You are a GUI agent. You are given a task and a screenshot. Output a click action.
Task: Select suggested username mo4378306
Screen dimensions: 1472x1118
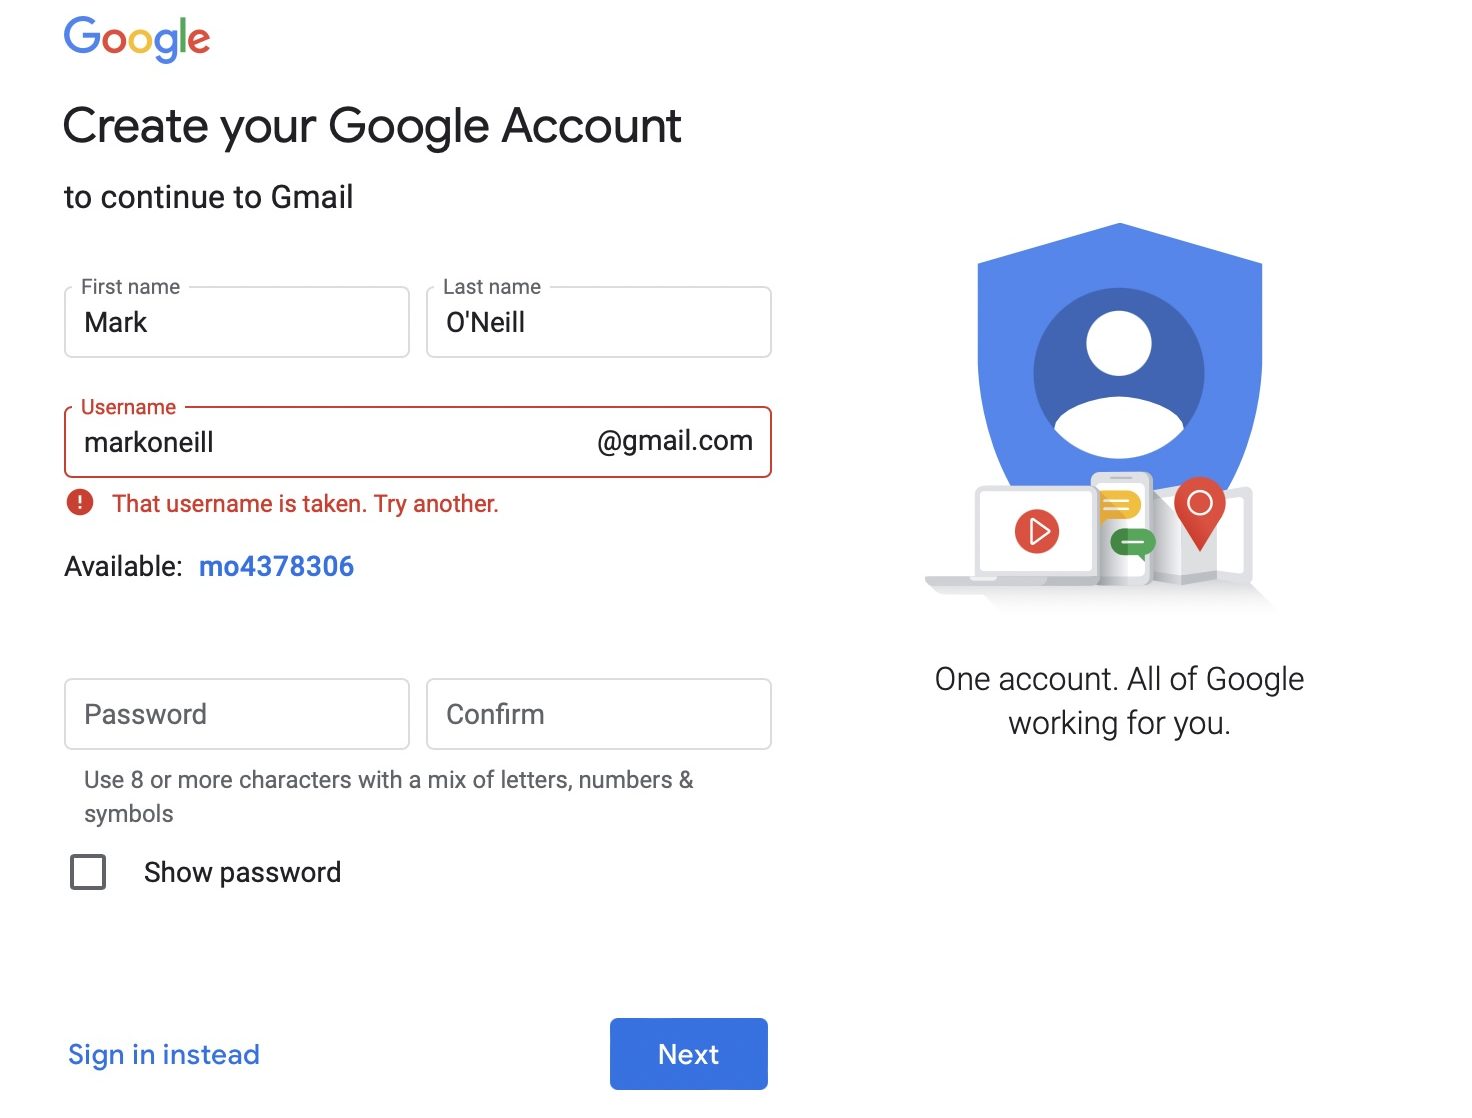[x=276, y=566]
